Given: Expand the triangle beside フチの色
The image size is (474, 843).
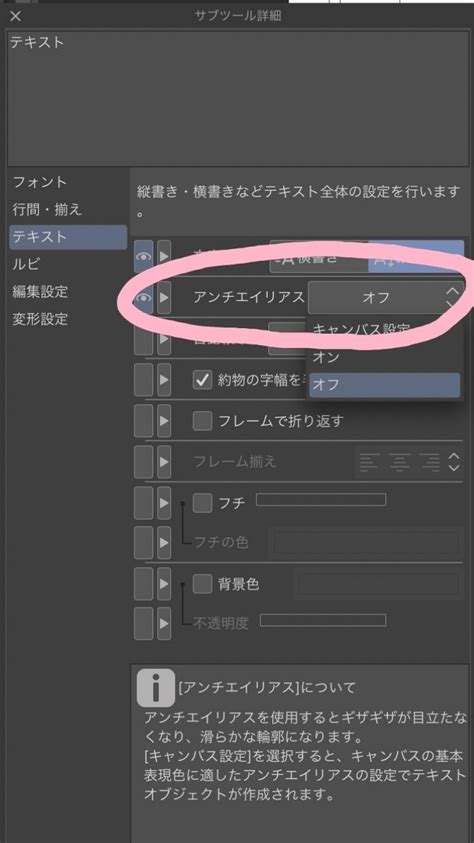Looking at the screenshot, I should coord(164,542).
